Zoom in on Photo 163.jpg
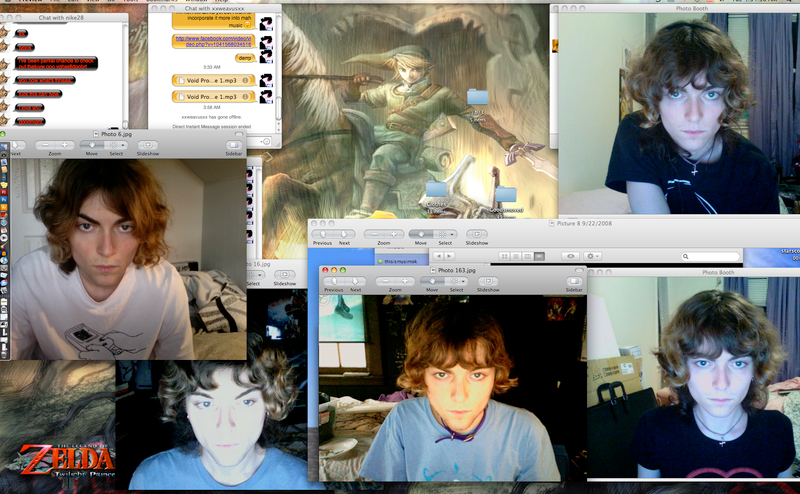The width and height of the screenshot is (800, 494). [x=405, y=281]
